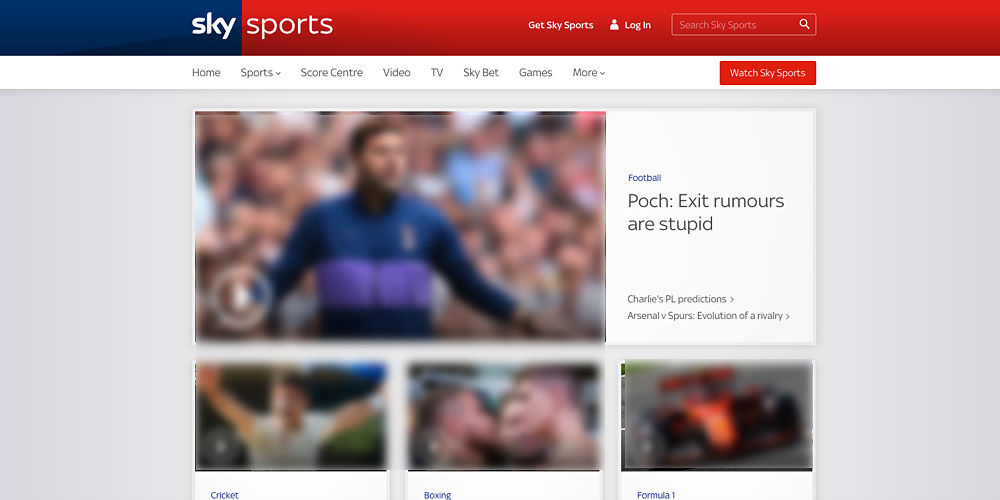Expand the Sports dropdown menu

point(260,73)
